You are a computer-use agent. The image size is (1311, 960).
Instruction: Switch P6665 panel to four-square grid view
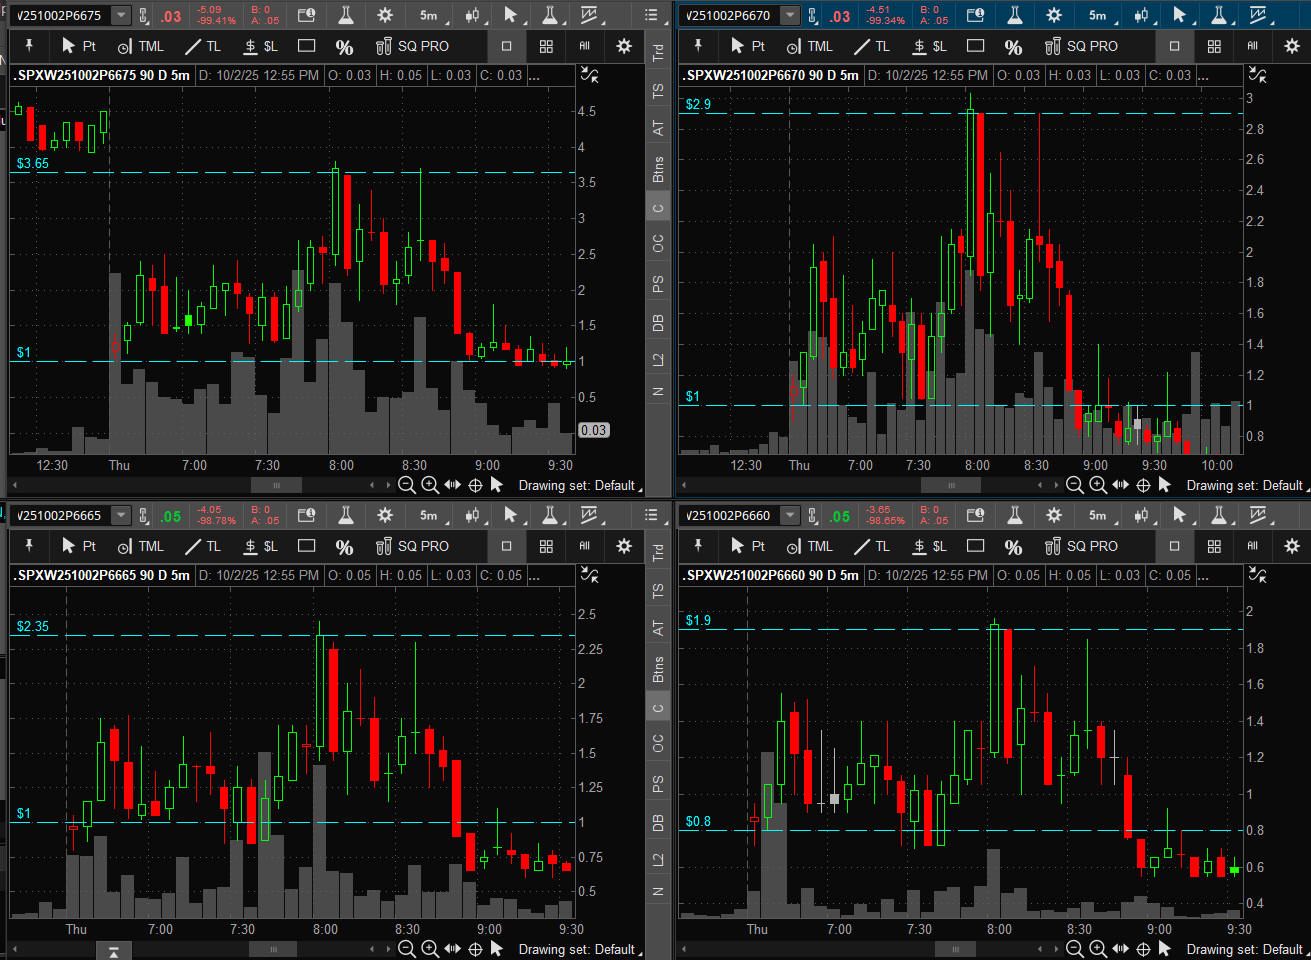[546, 546]
